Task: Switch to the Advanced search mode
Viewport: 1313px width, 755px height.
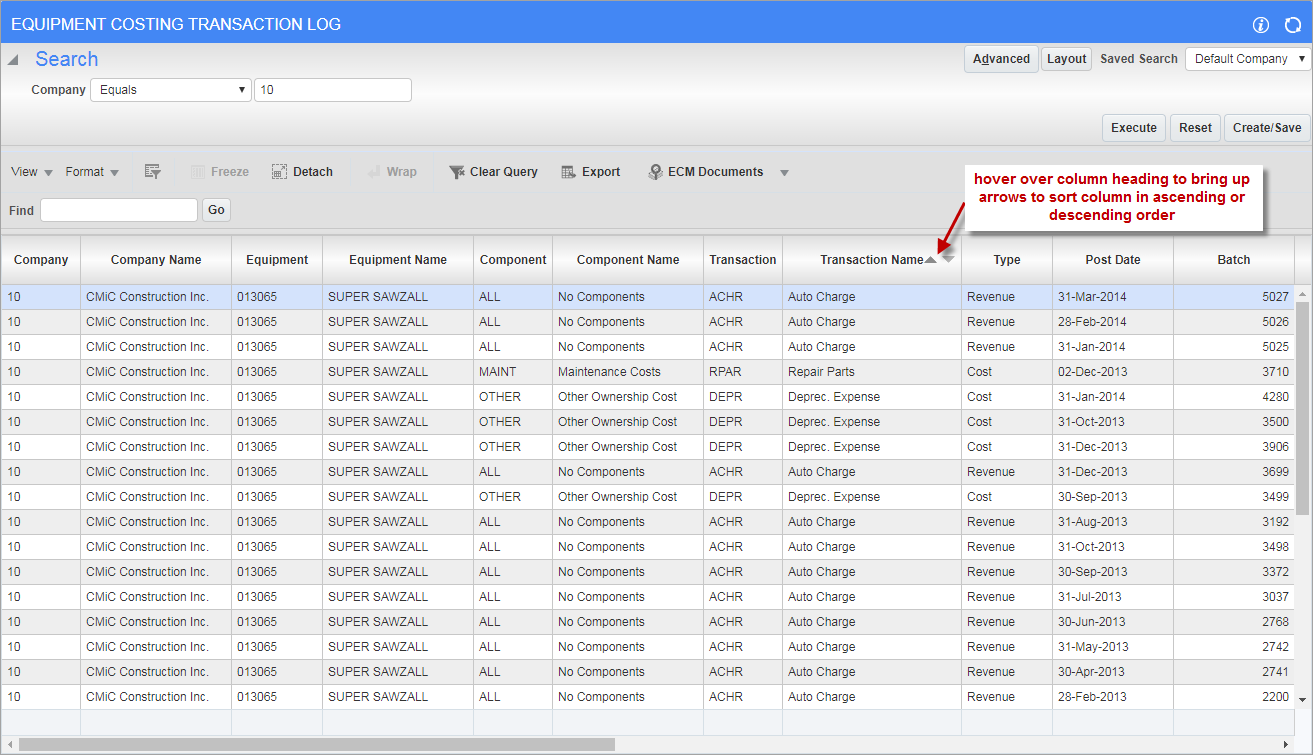Action: pos(1001,58)
